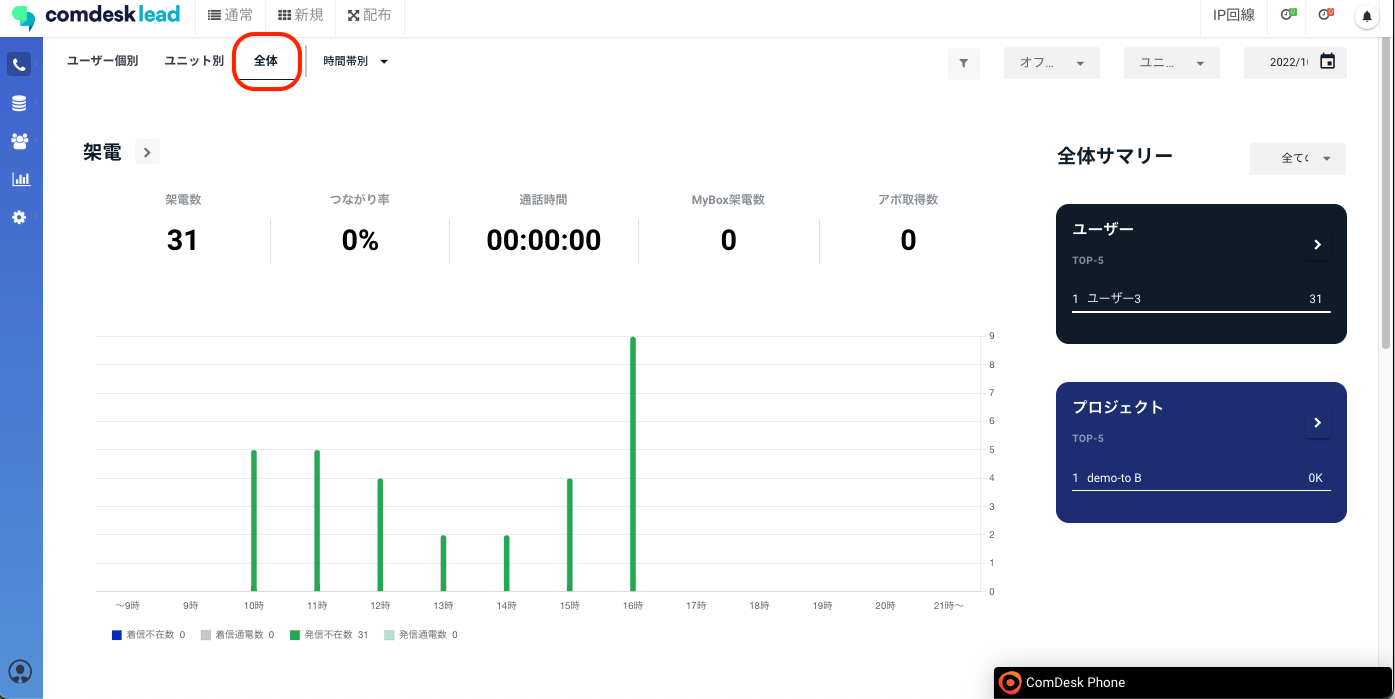Expand the 架電 section chevron
The image size is (1395, 699).
pyautogui.click(x=147, y=152)
